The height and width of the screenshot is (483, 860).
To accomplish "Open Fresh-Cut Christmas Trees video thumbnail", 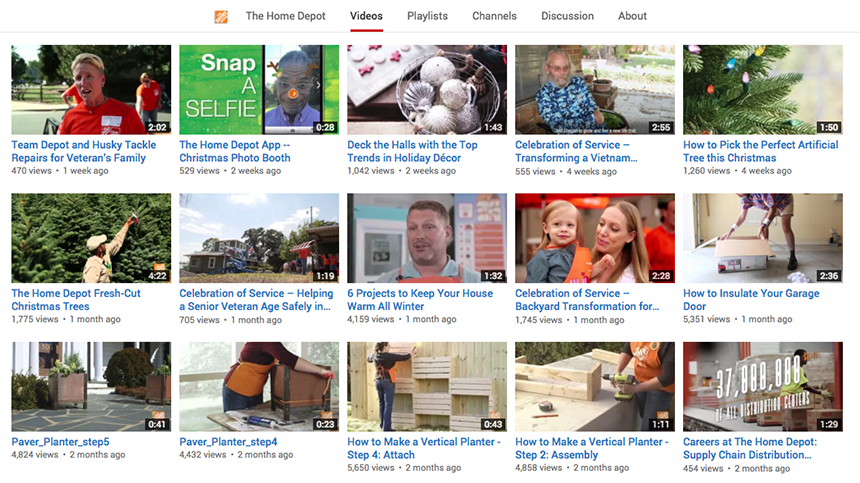I will click(x=91, y=238).
